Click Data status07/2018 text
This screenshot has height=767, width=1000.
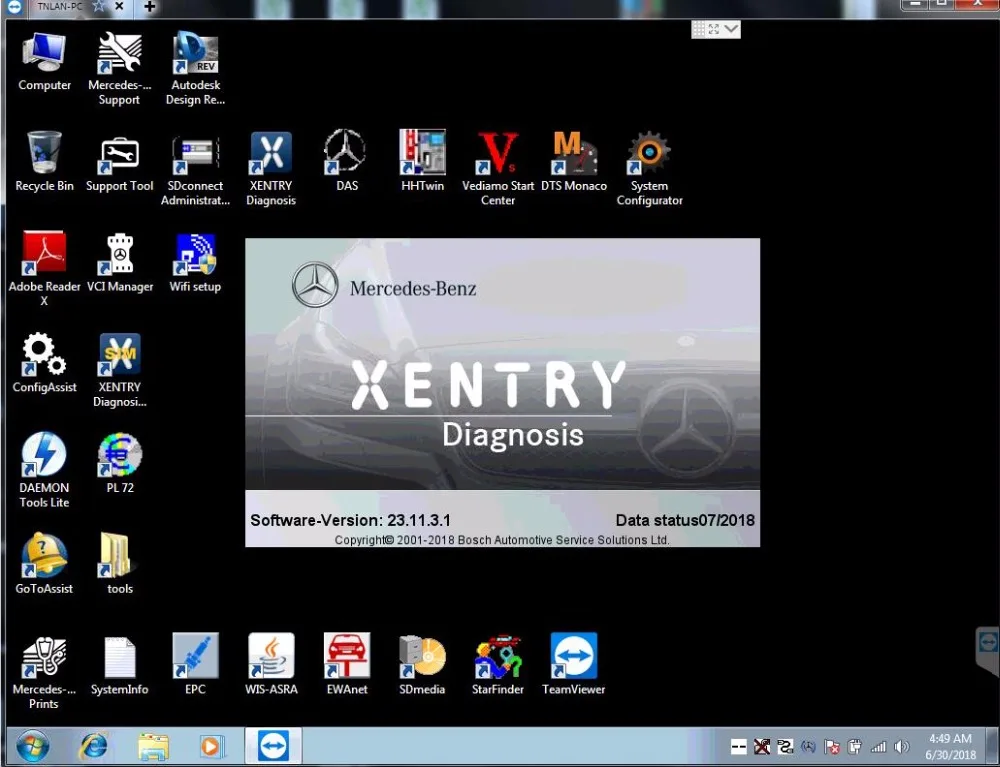coord(685,520)
